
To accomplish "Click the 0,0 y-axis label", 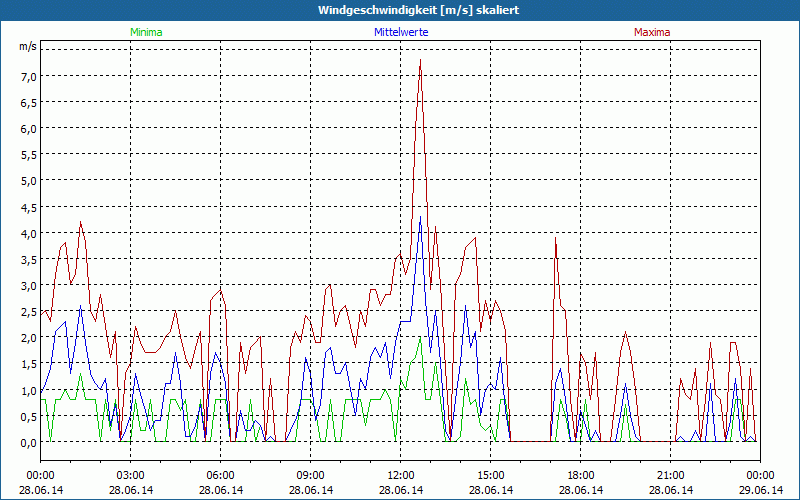I will 29,442.
